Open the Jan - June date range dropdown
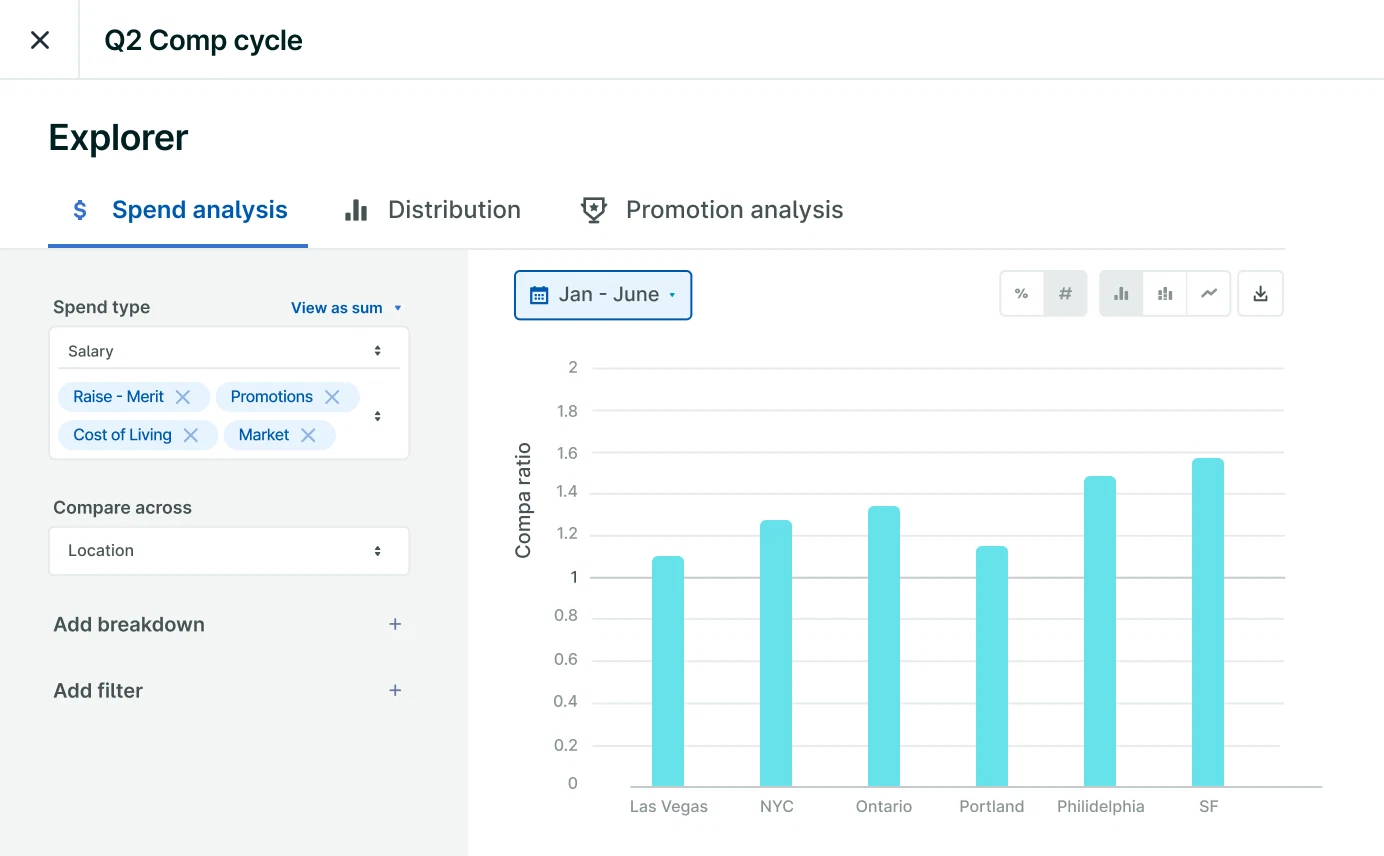This screenshot has width=1384, height=856. [x=603, y=295]
